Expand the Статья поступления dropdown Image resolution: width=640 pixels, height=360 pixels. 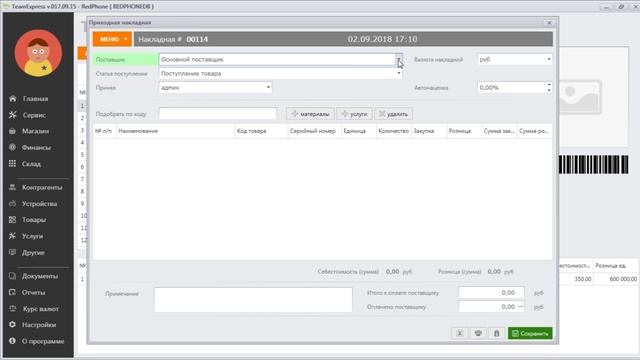(x=399, y=73)
